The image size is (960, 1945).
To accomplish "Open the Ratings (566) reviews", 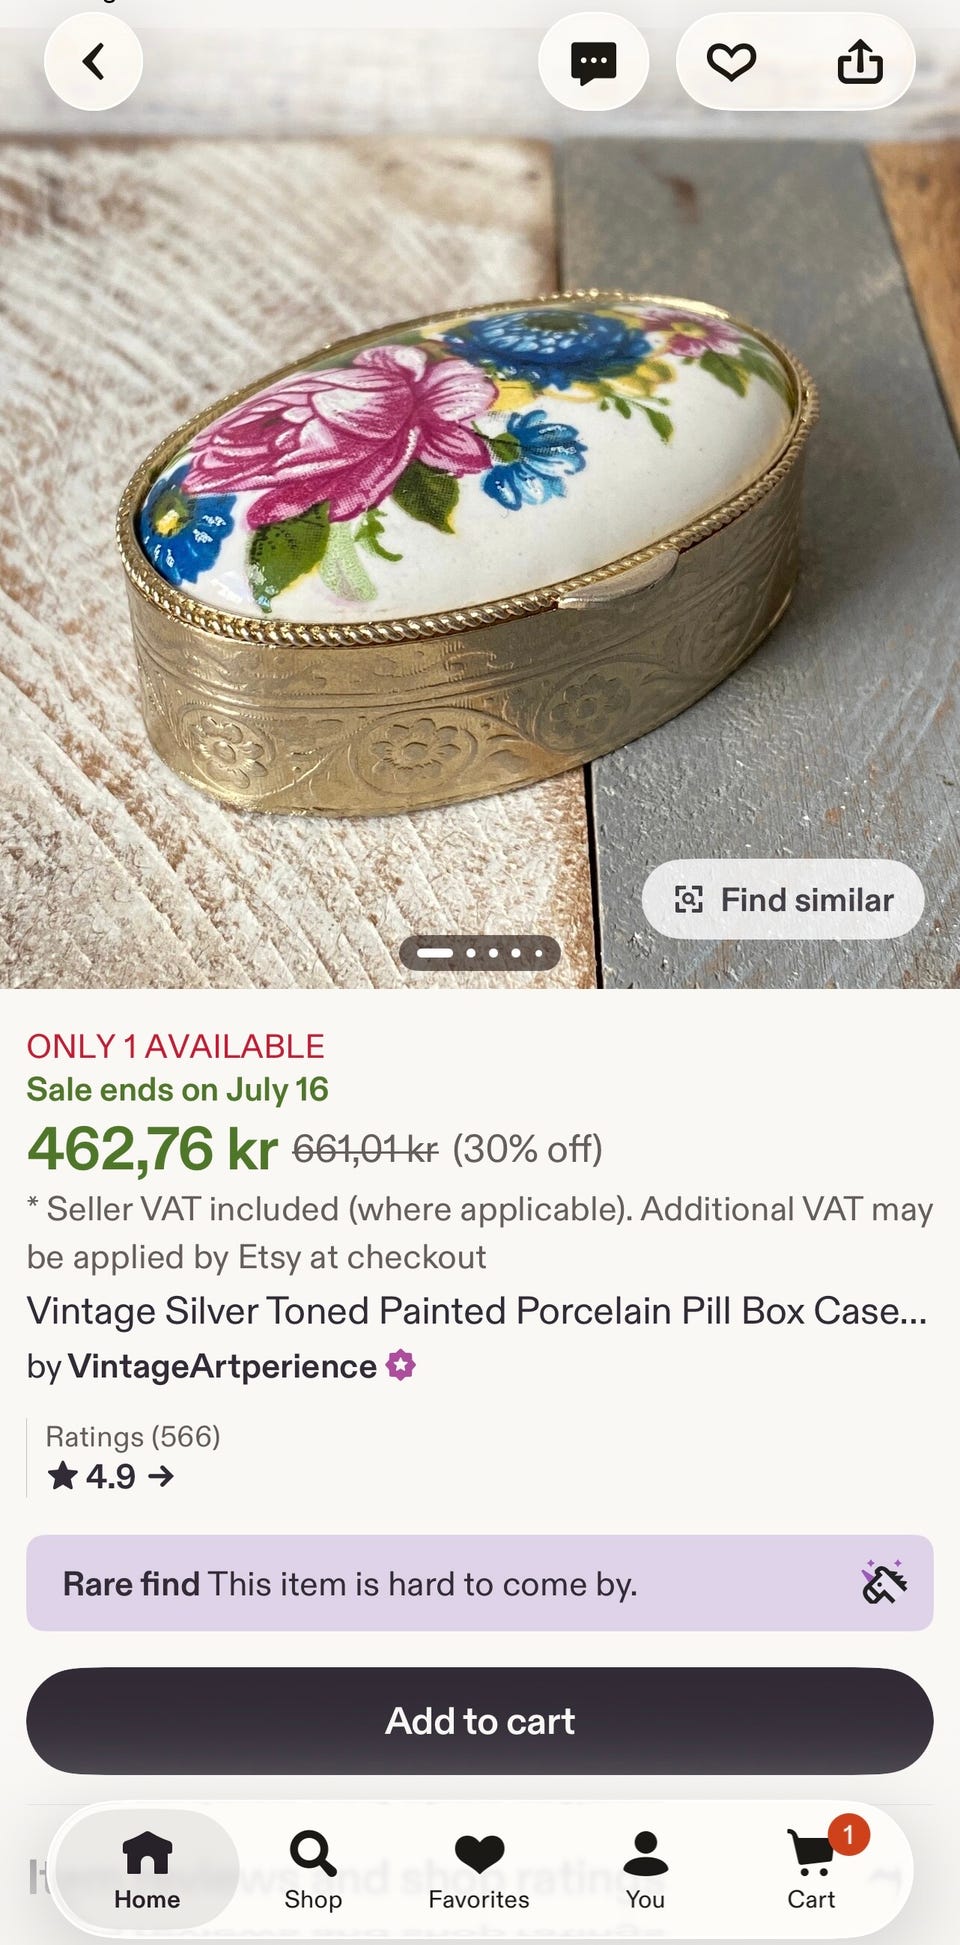I will click(x=133, y=1437).
